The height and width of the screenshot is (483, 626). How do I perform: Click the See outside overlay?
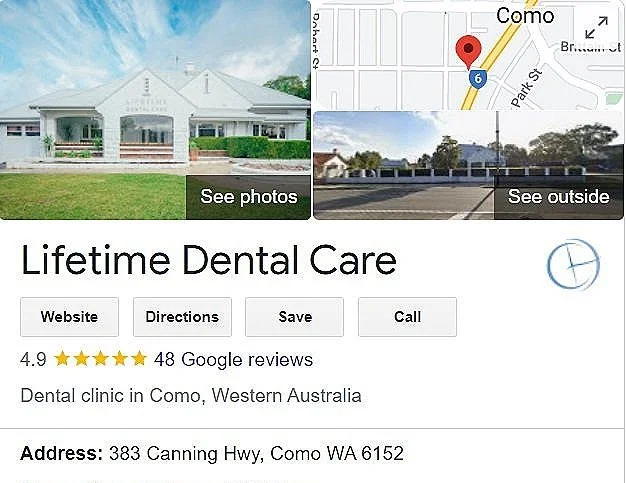[x=559, y=197]
